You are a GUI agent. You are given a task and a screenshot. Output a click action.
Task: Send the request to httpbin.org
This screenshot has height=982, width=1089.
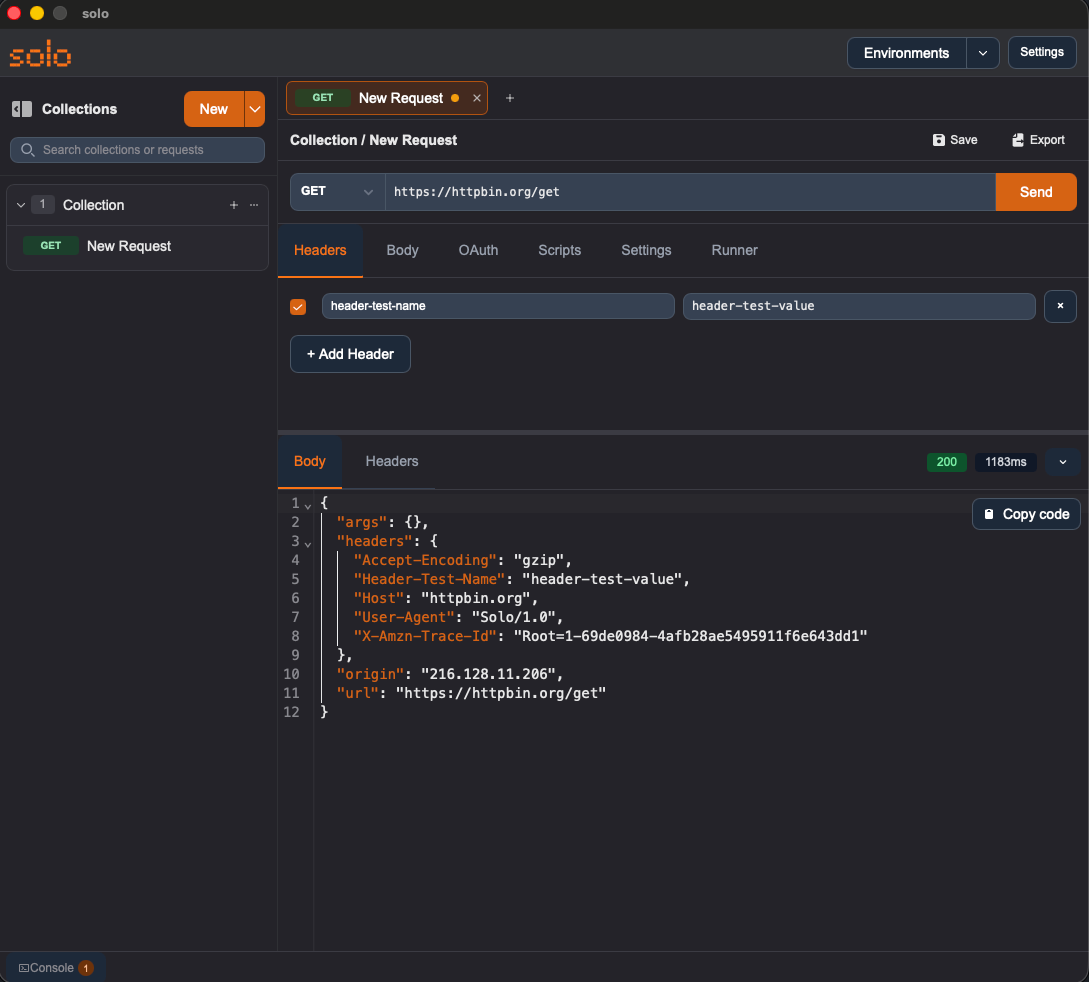(1036, 191)
